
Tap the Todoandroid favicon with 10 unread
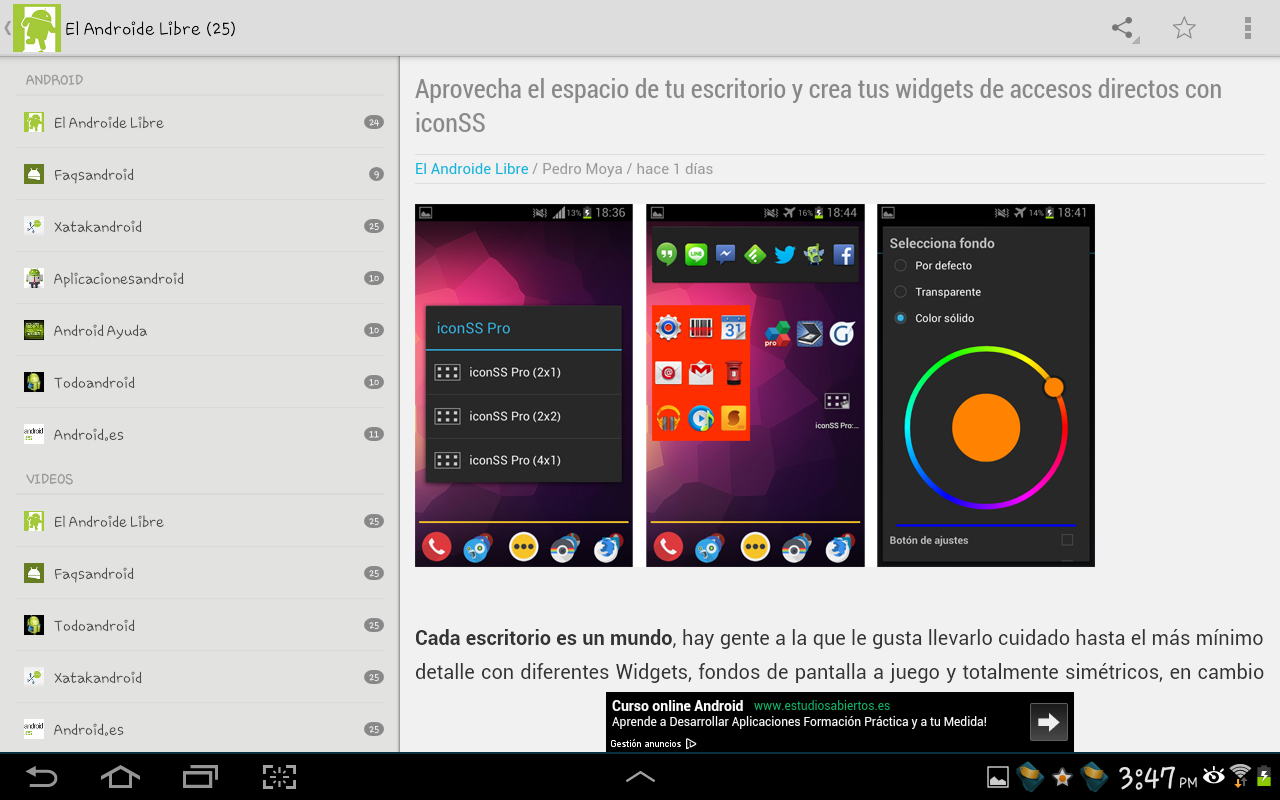click(34, 382)
